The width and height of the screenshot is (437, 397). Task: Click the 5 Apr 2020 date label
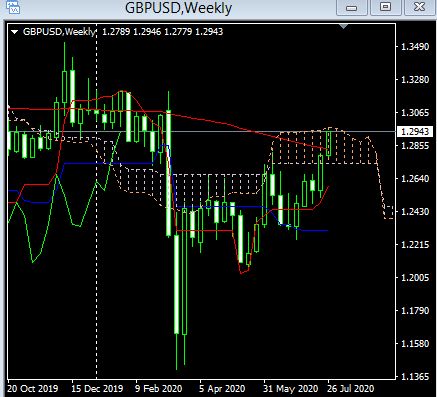tap(222, 389)
